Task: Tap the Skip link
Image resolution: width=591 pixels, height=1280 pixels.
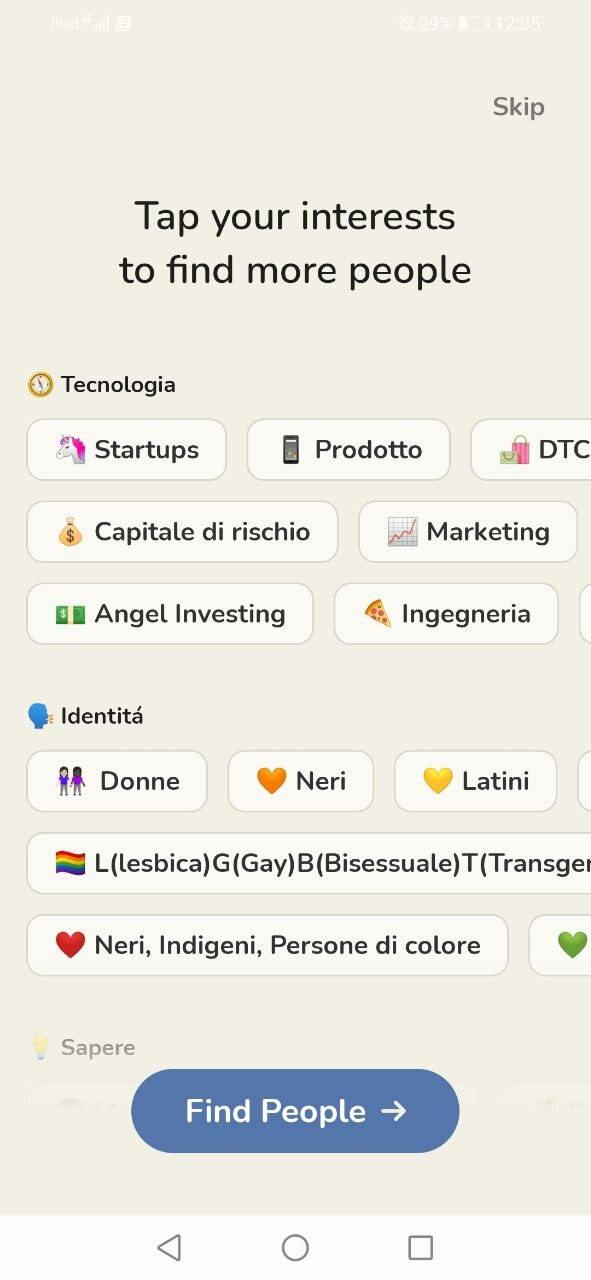Action: [518, 107]
